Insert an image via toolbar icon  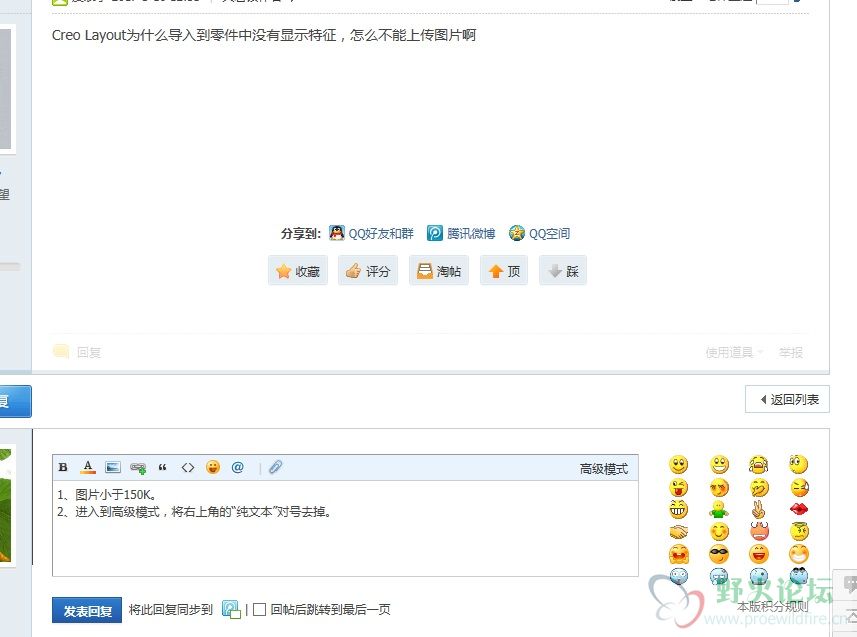tap(113, 467)
